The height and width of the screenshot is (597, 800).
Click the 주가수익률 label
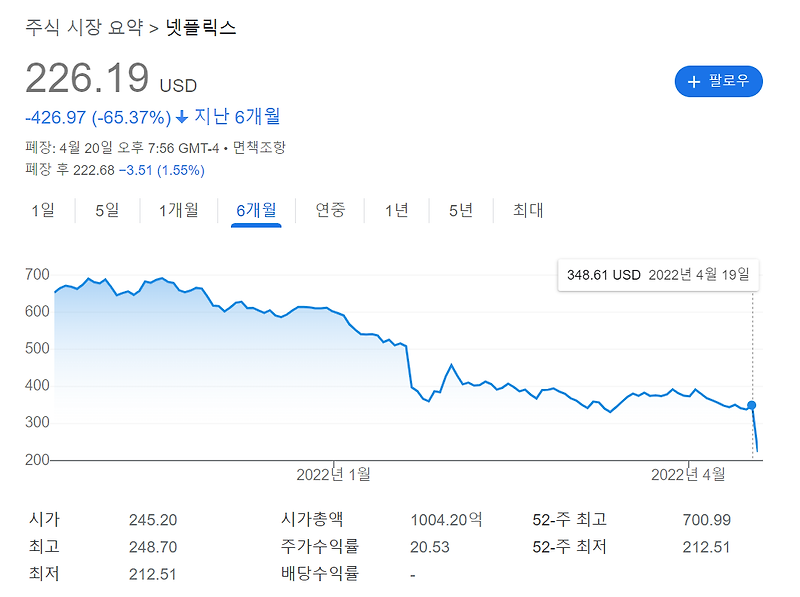[x=320, y=546]
